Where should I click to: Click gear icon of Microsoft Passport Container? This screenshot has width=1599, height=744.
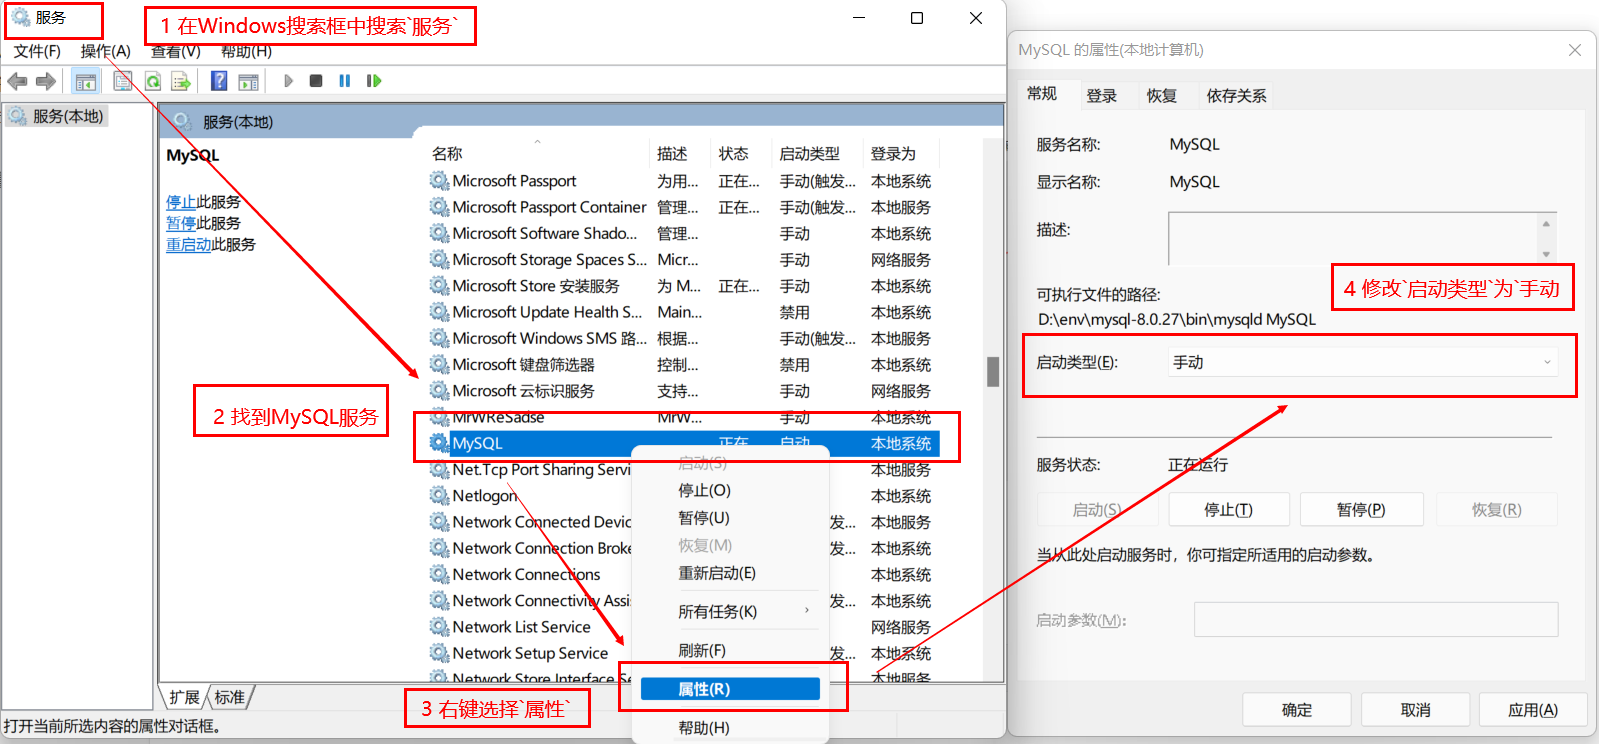439,206
